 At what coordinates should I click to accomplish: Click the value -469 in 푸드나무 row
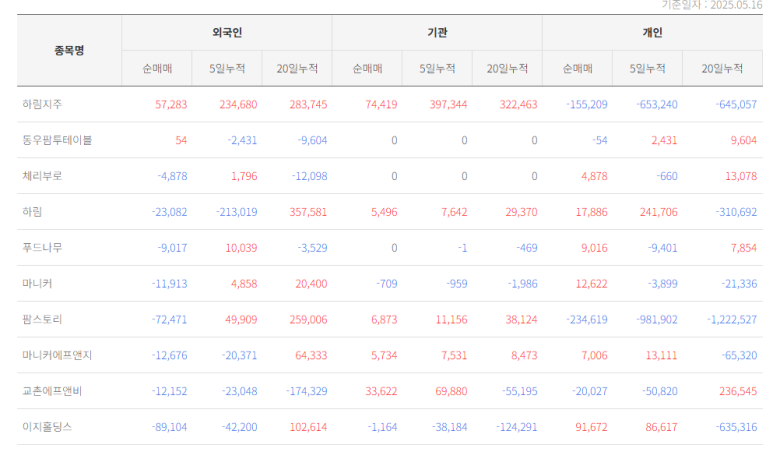(527, 248)
